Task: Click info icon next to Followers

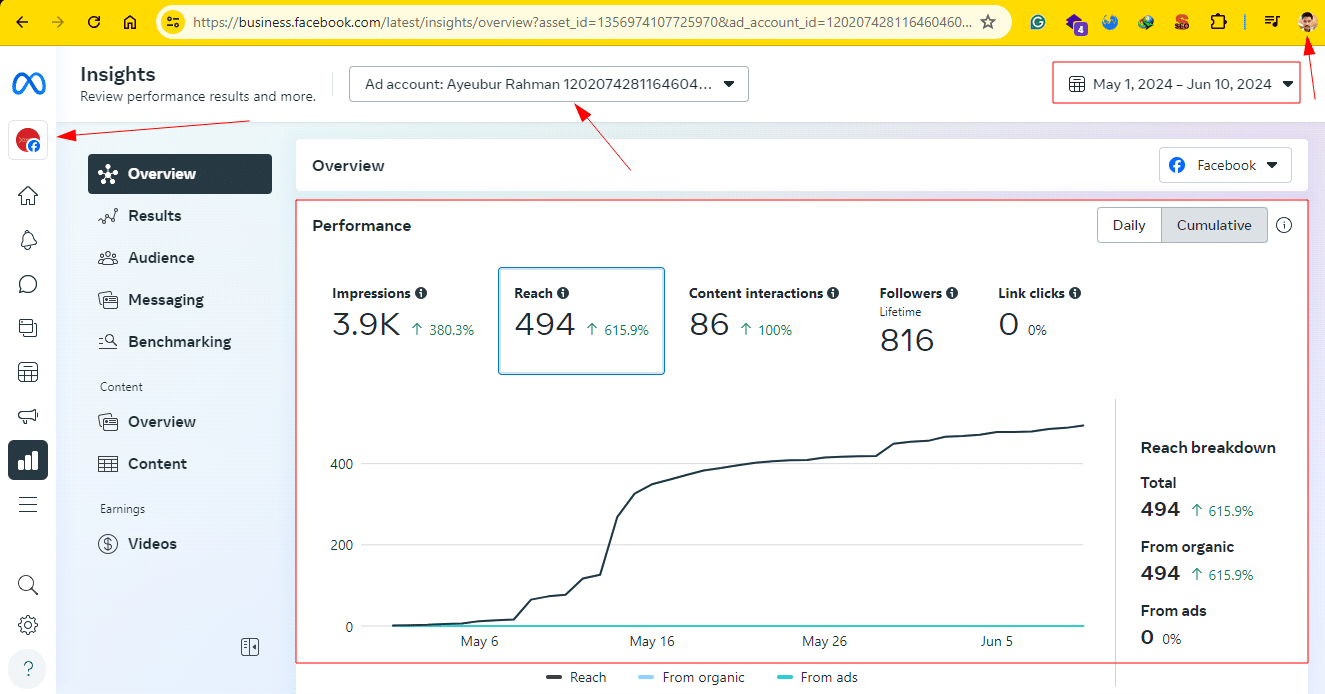Action: [x=952, y=293]
